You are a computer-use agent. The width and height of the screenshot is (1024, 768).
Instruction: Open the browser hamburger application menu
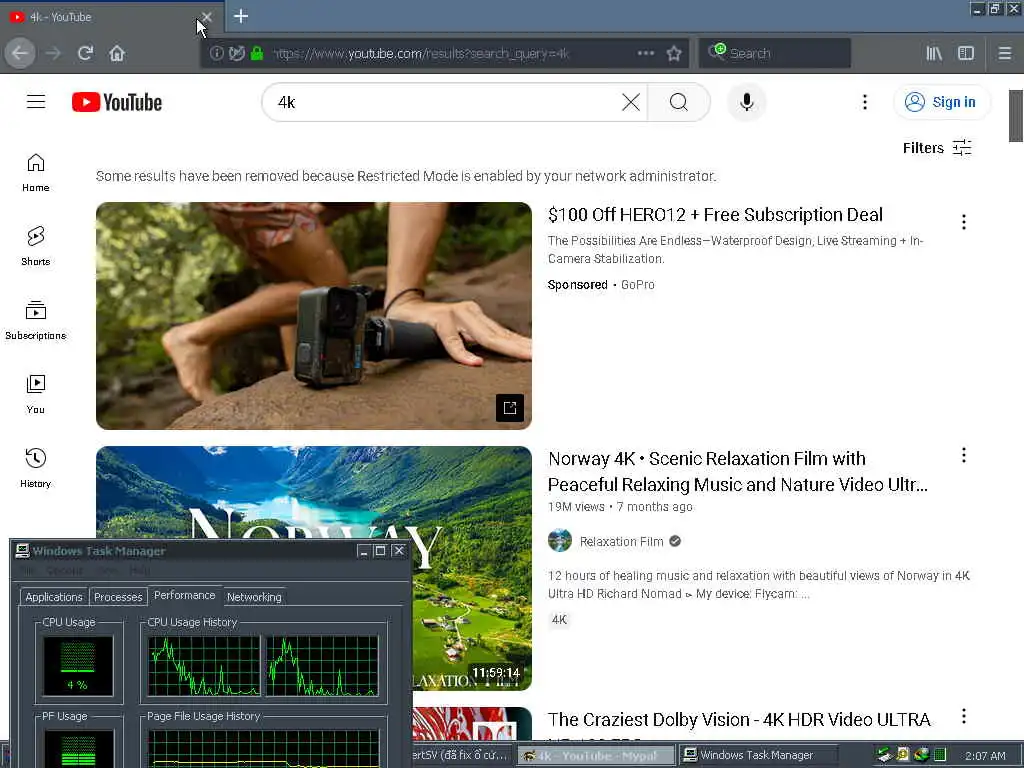1005,53
